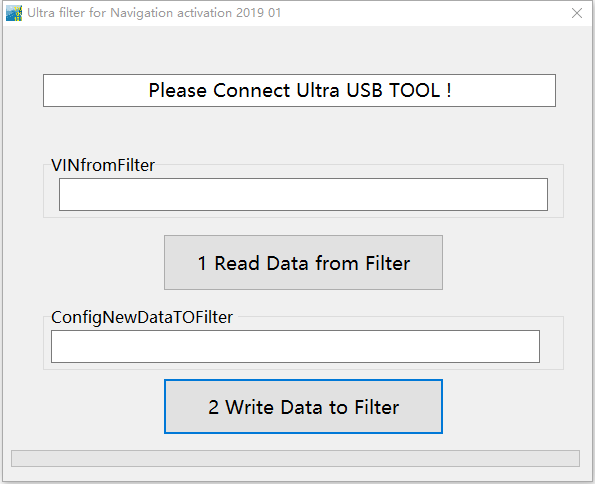This screenshot has height=484, width=595.
Task: Click the word 'Connect' in the status message
Action: pos(251,90)
